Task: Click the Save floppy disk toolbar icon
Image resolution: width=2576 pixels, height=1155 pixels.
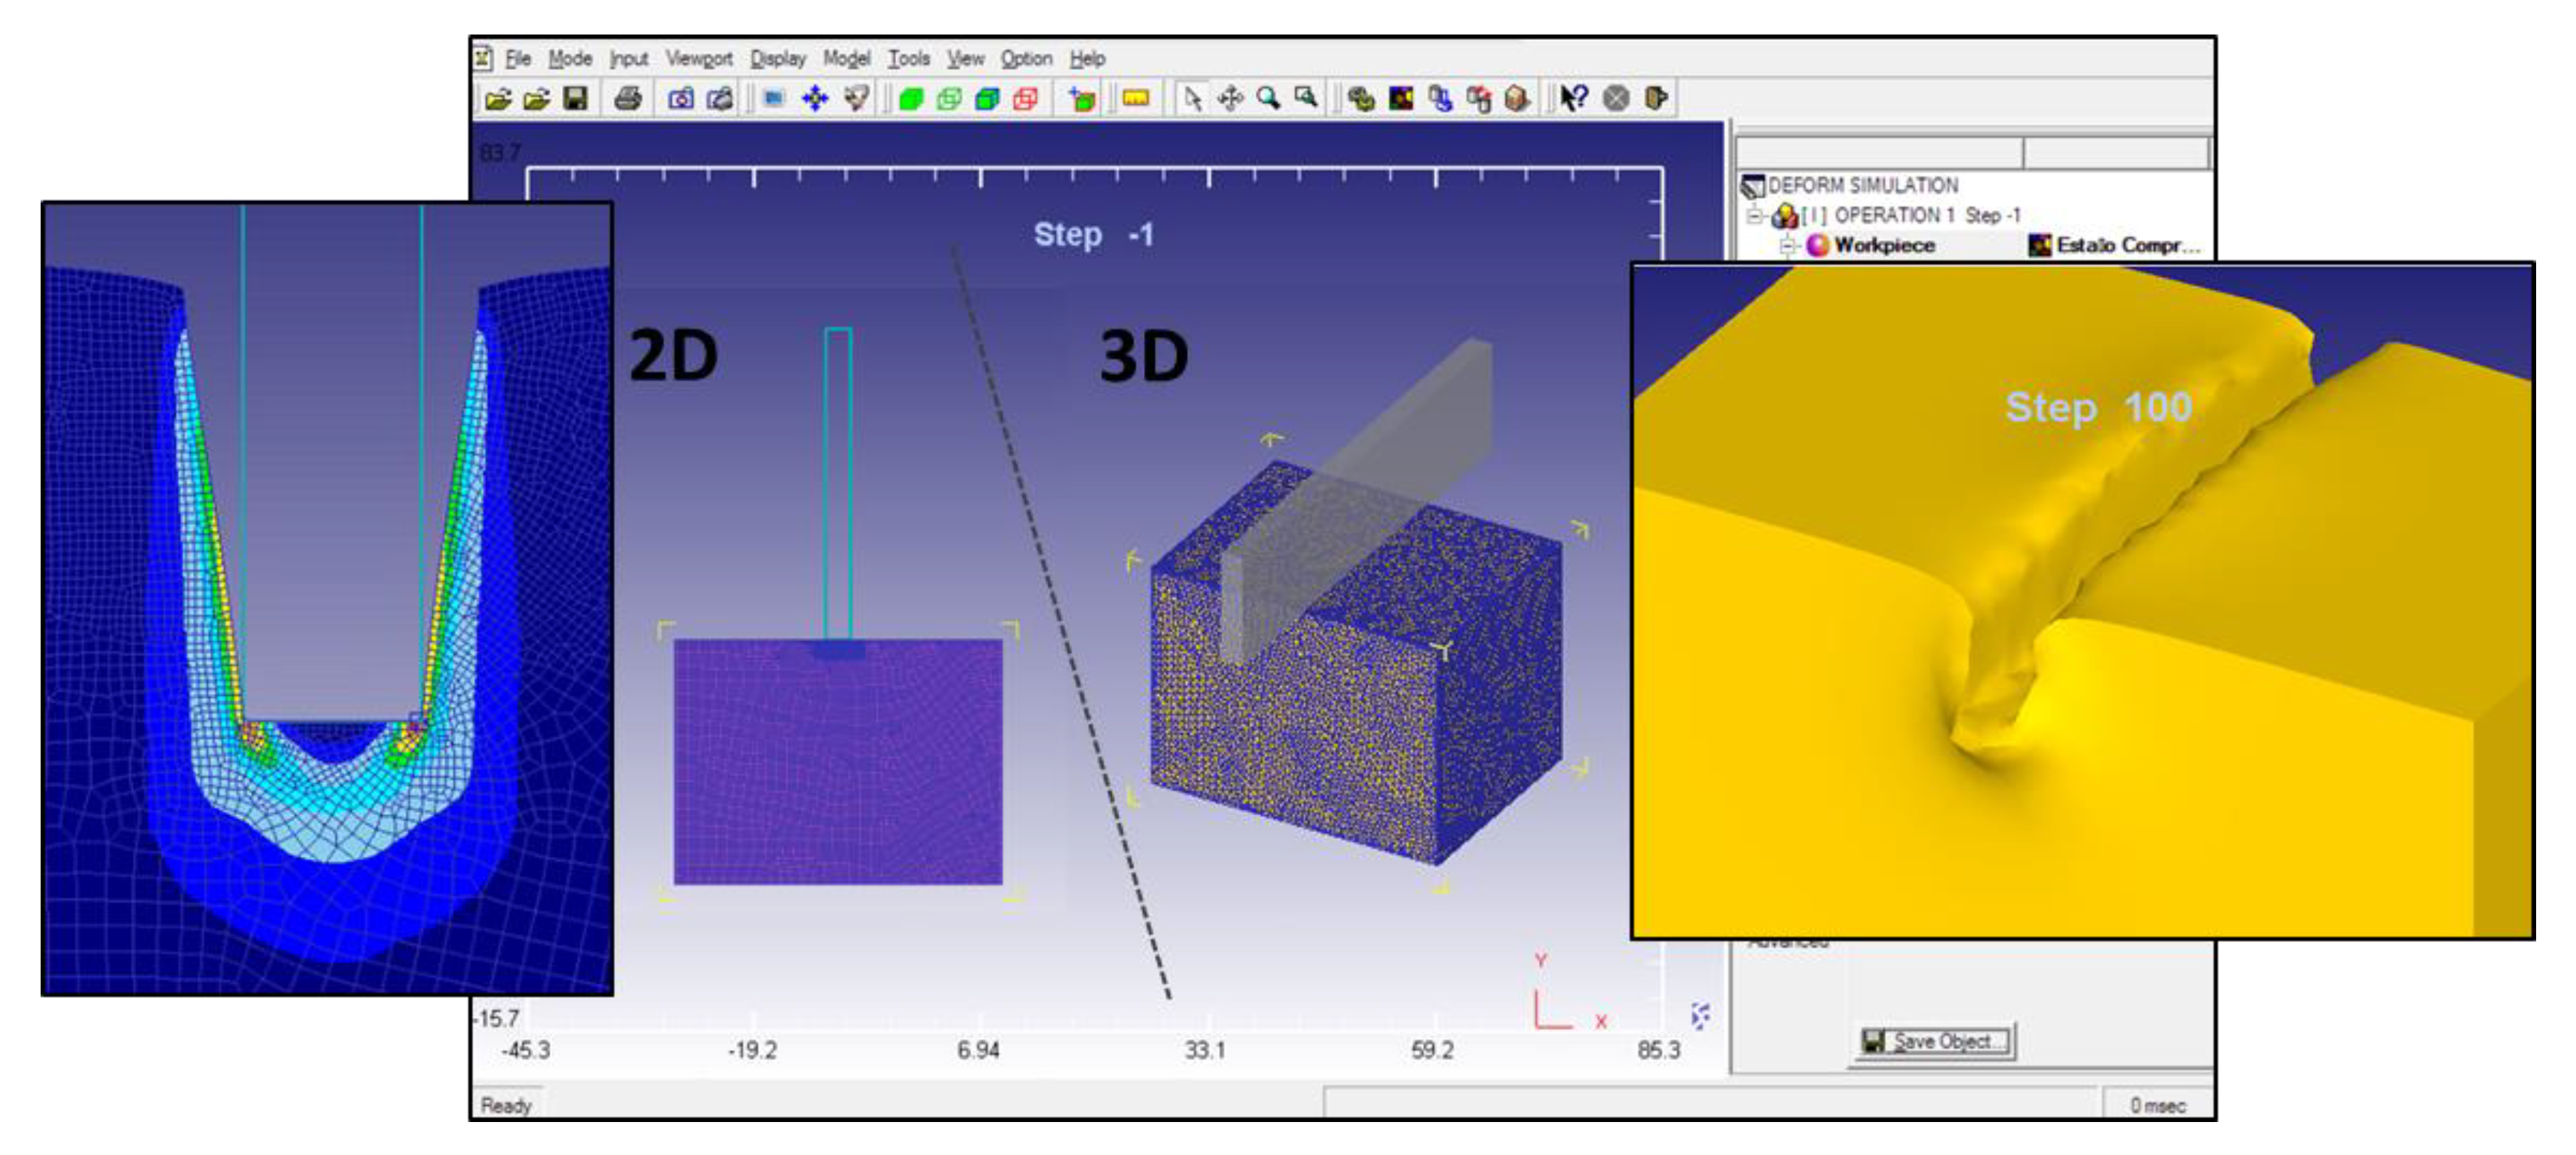Action: tap(575, 98)
